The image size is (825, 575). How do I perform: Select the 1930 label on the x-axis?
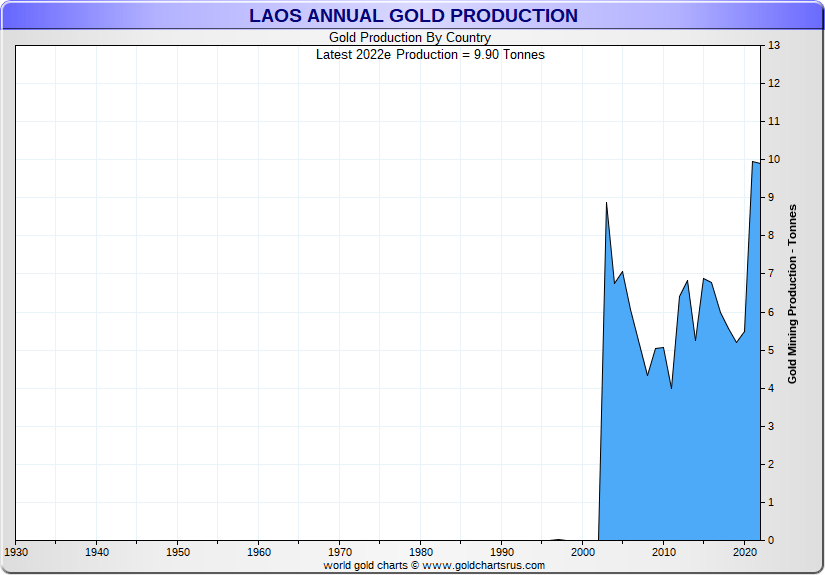click(16, 552)
